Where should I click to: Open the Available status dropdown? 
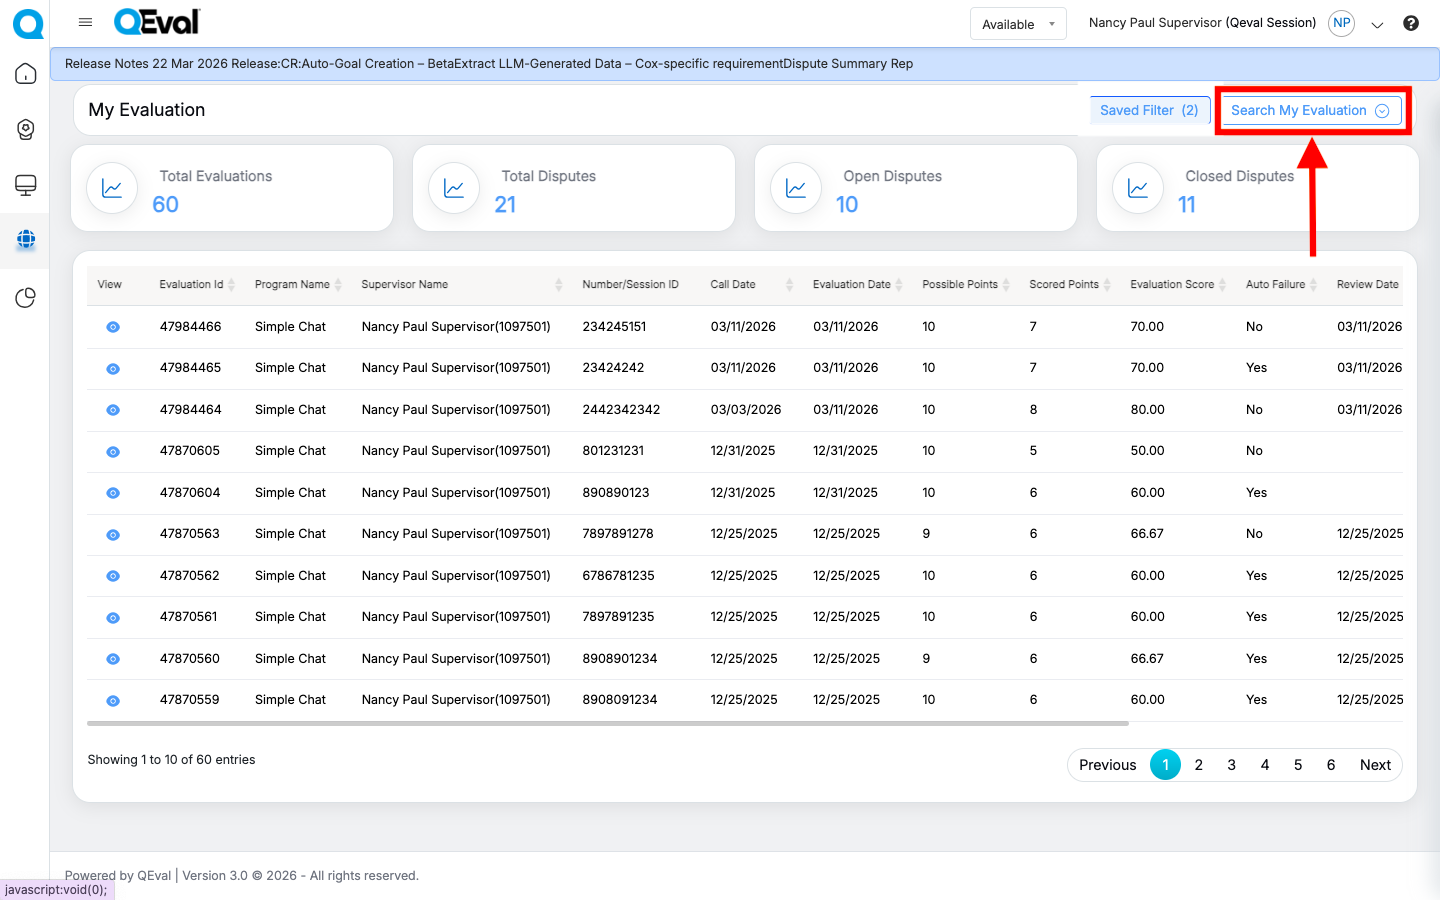(1017, 24)
